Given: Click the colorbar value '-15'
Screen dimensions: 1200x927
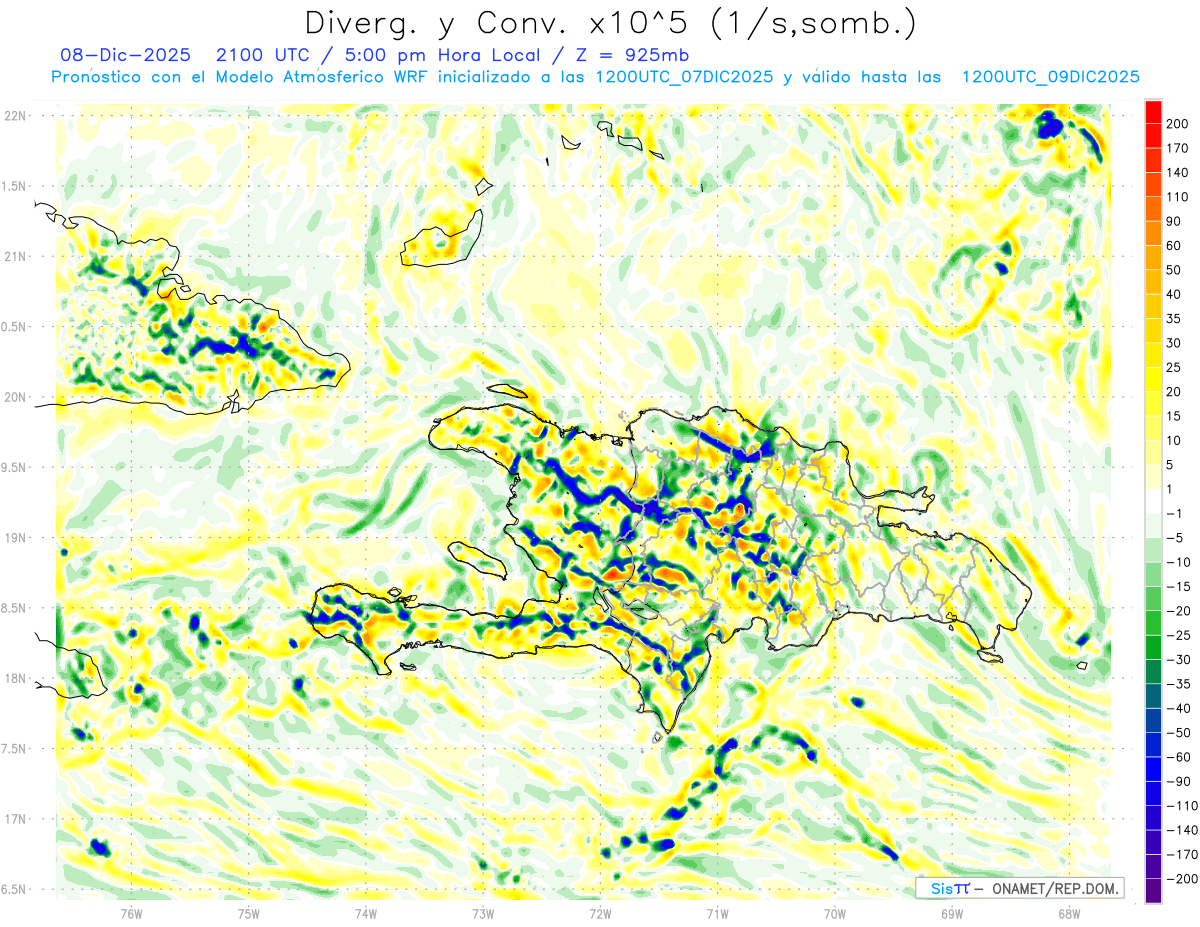Looking at the screenshot, I should pyautogui.click(x=1177, y=587).
